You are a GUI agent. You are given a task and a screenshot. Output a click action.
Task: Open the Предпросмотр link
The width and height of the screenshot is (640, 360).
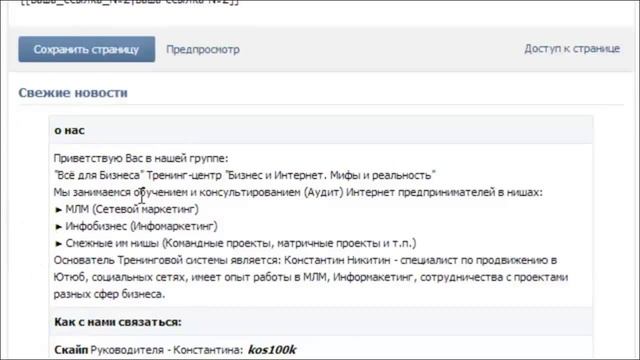pyautogui.click(x=203, y=49)
